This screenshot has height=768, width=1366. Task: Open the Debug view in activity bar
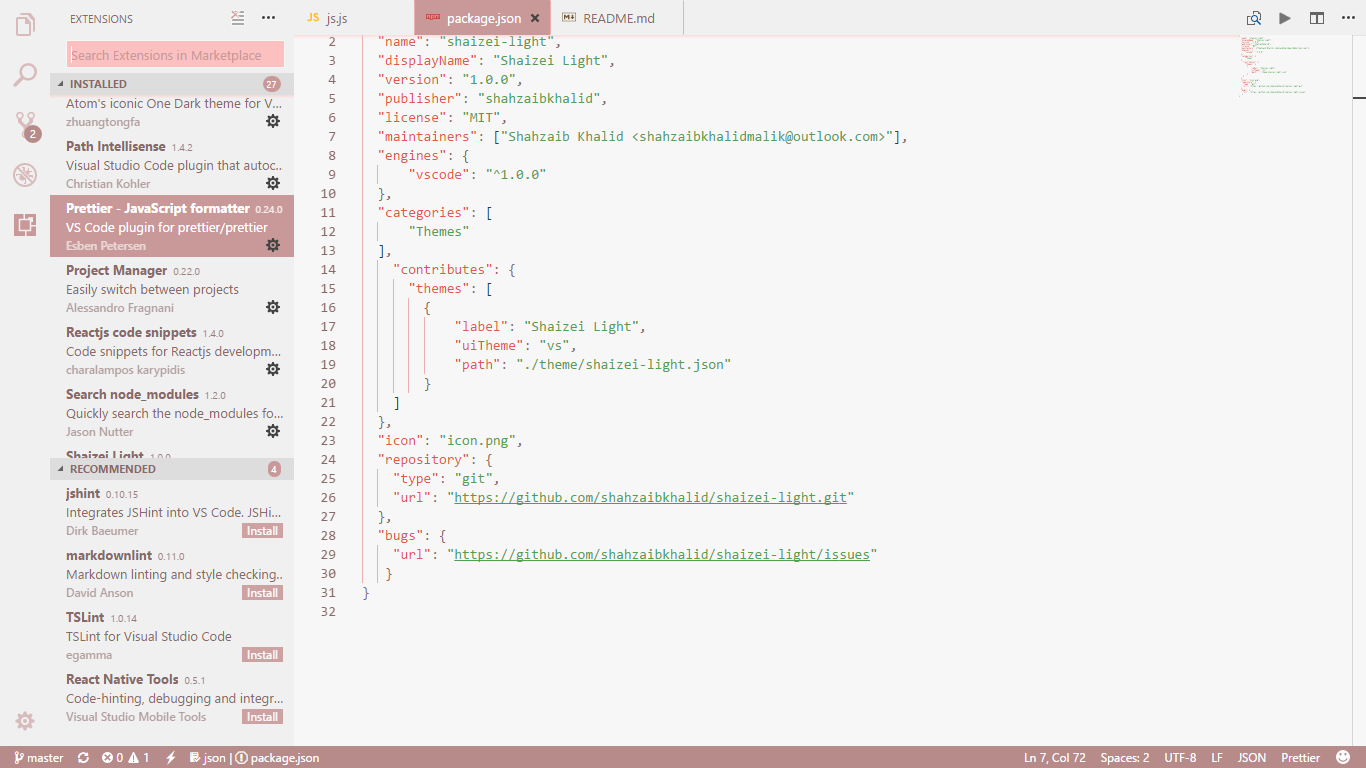click(x=25, y=176)
